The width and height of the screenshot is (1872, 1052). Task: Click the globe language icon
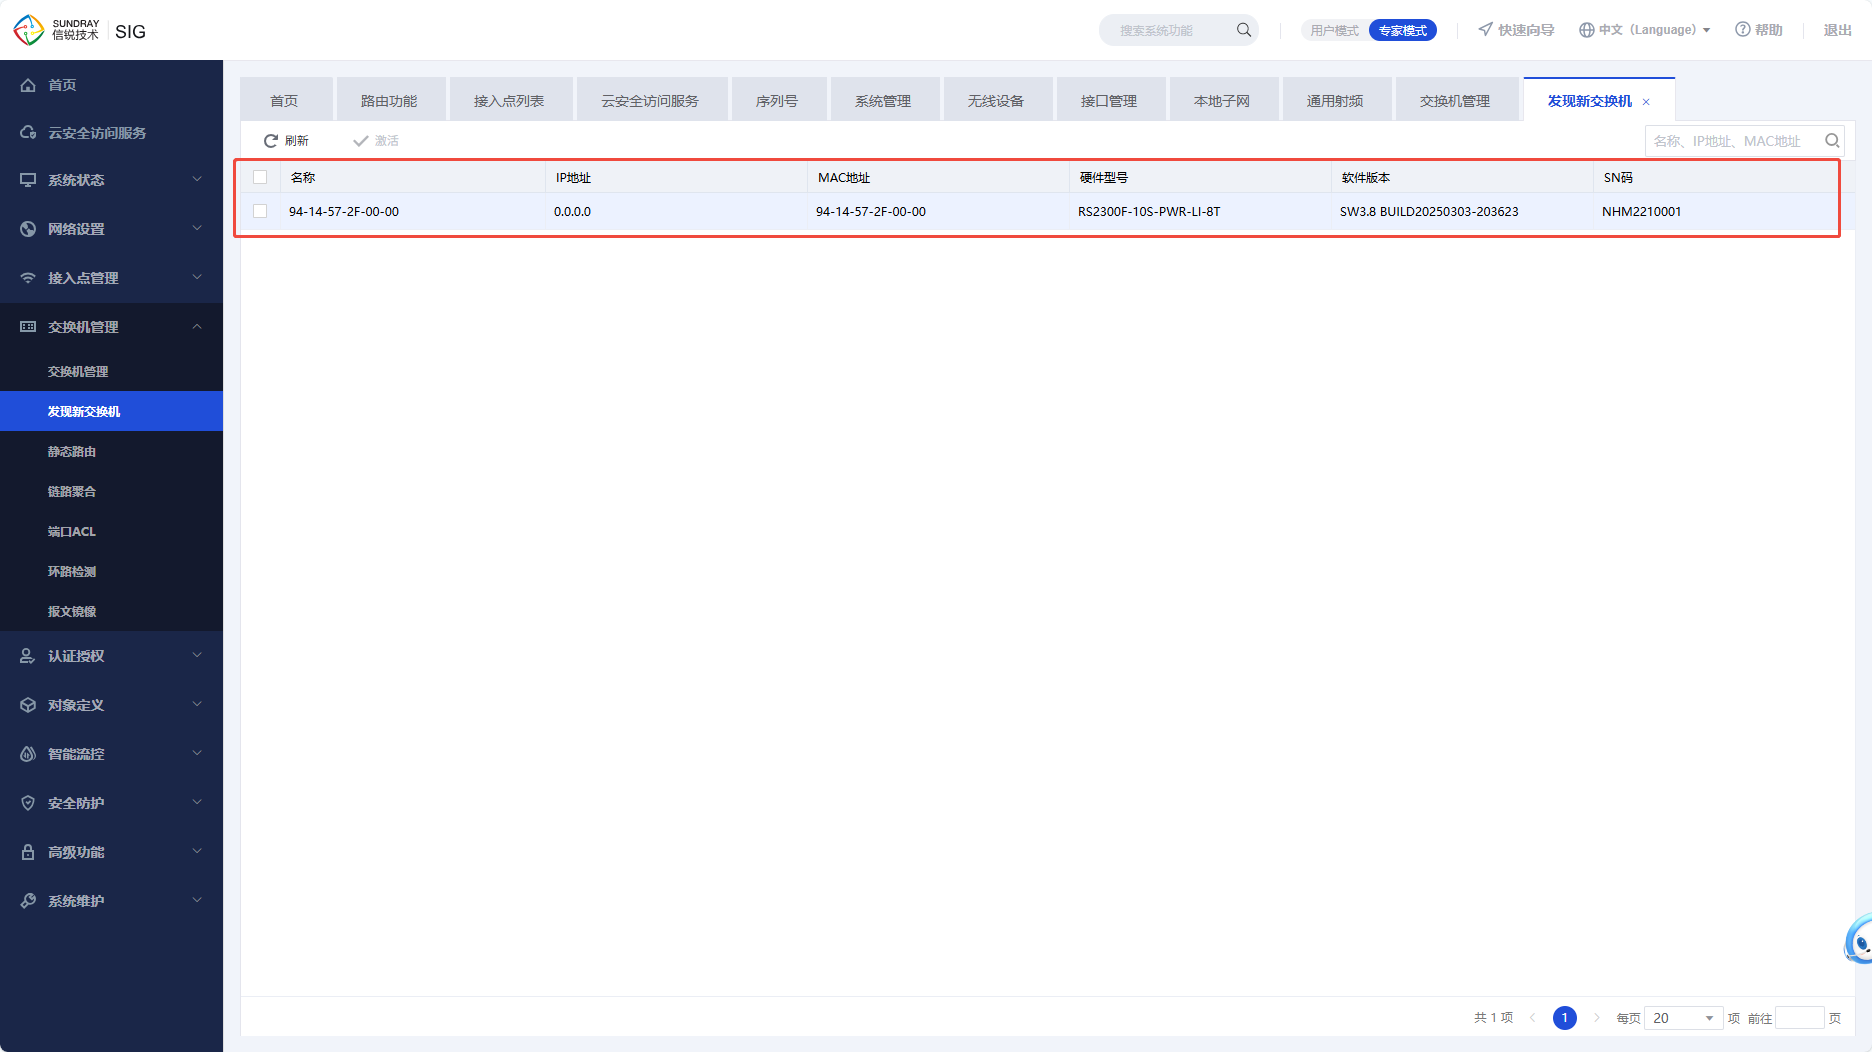coord(1586,30)
